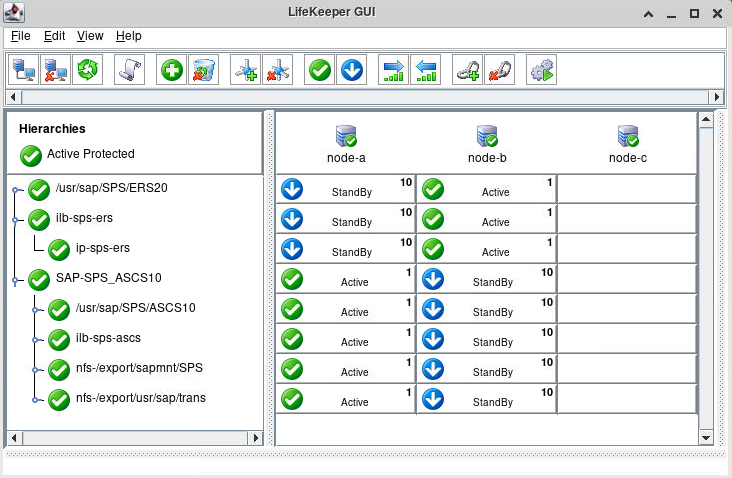
Task: Click hierarchy pane scroll right arrow
Action: point(255,438)
